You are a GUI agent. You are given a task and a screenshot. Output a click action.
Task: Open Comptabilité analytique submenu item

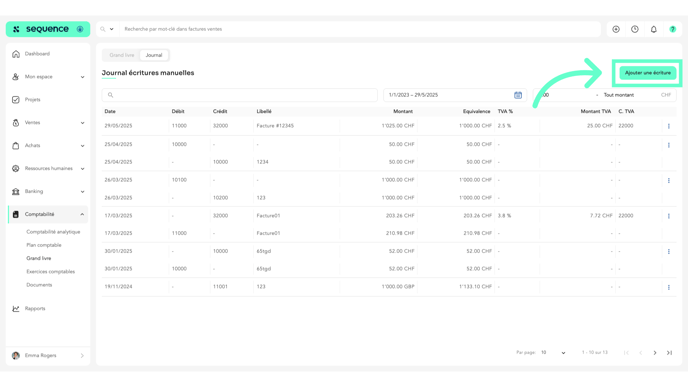[x=53, y=232]
